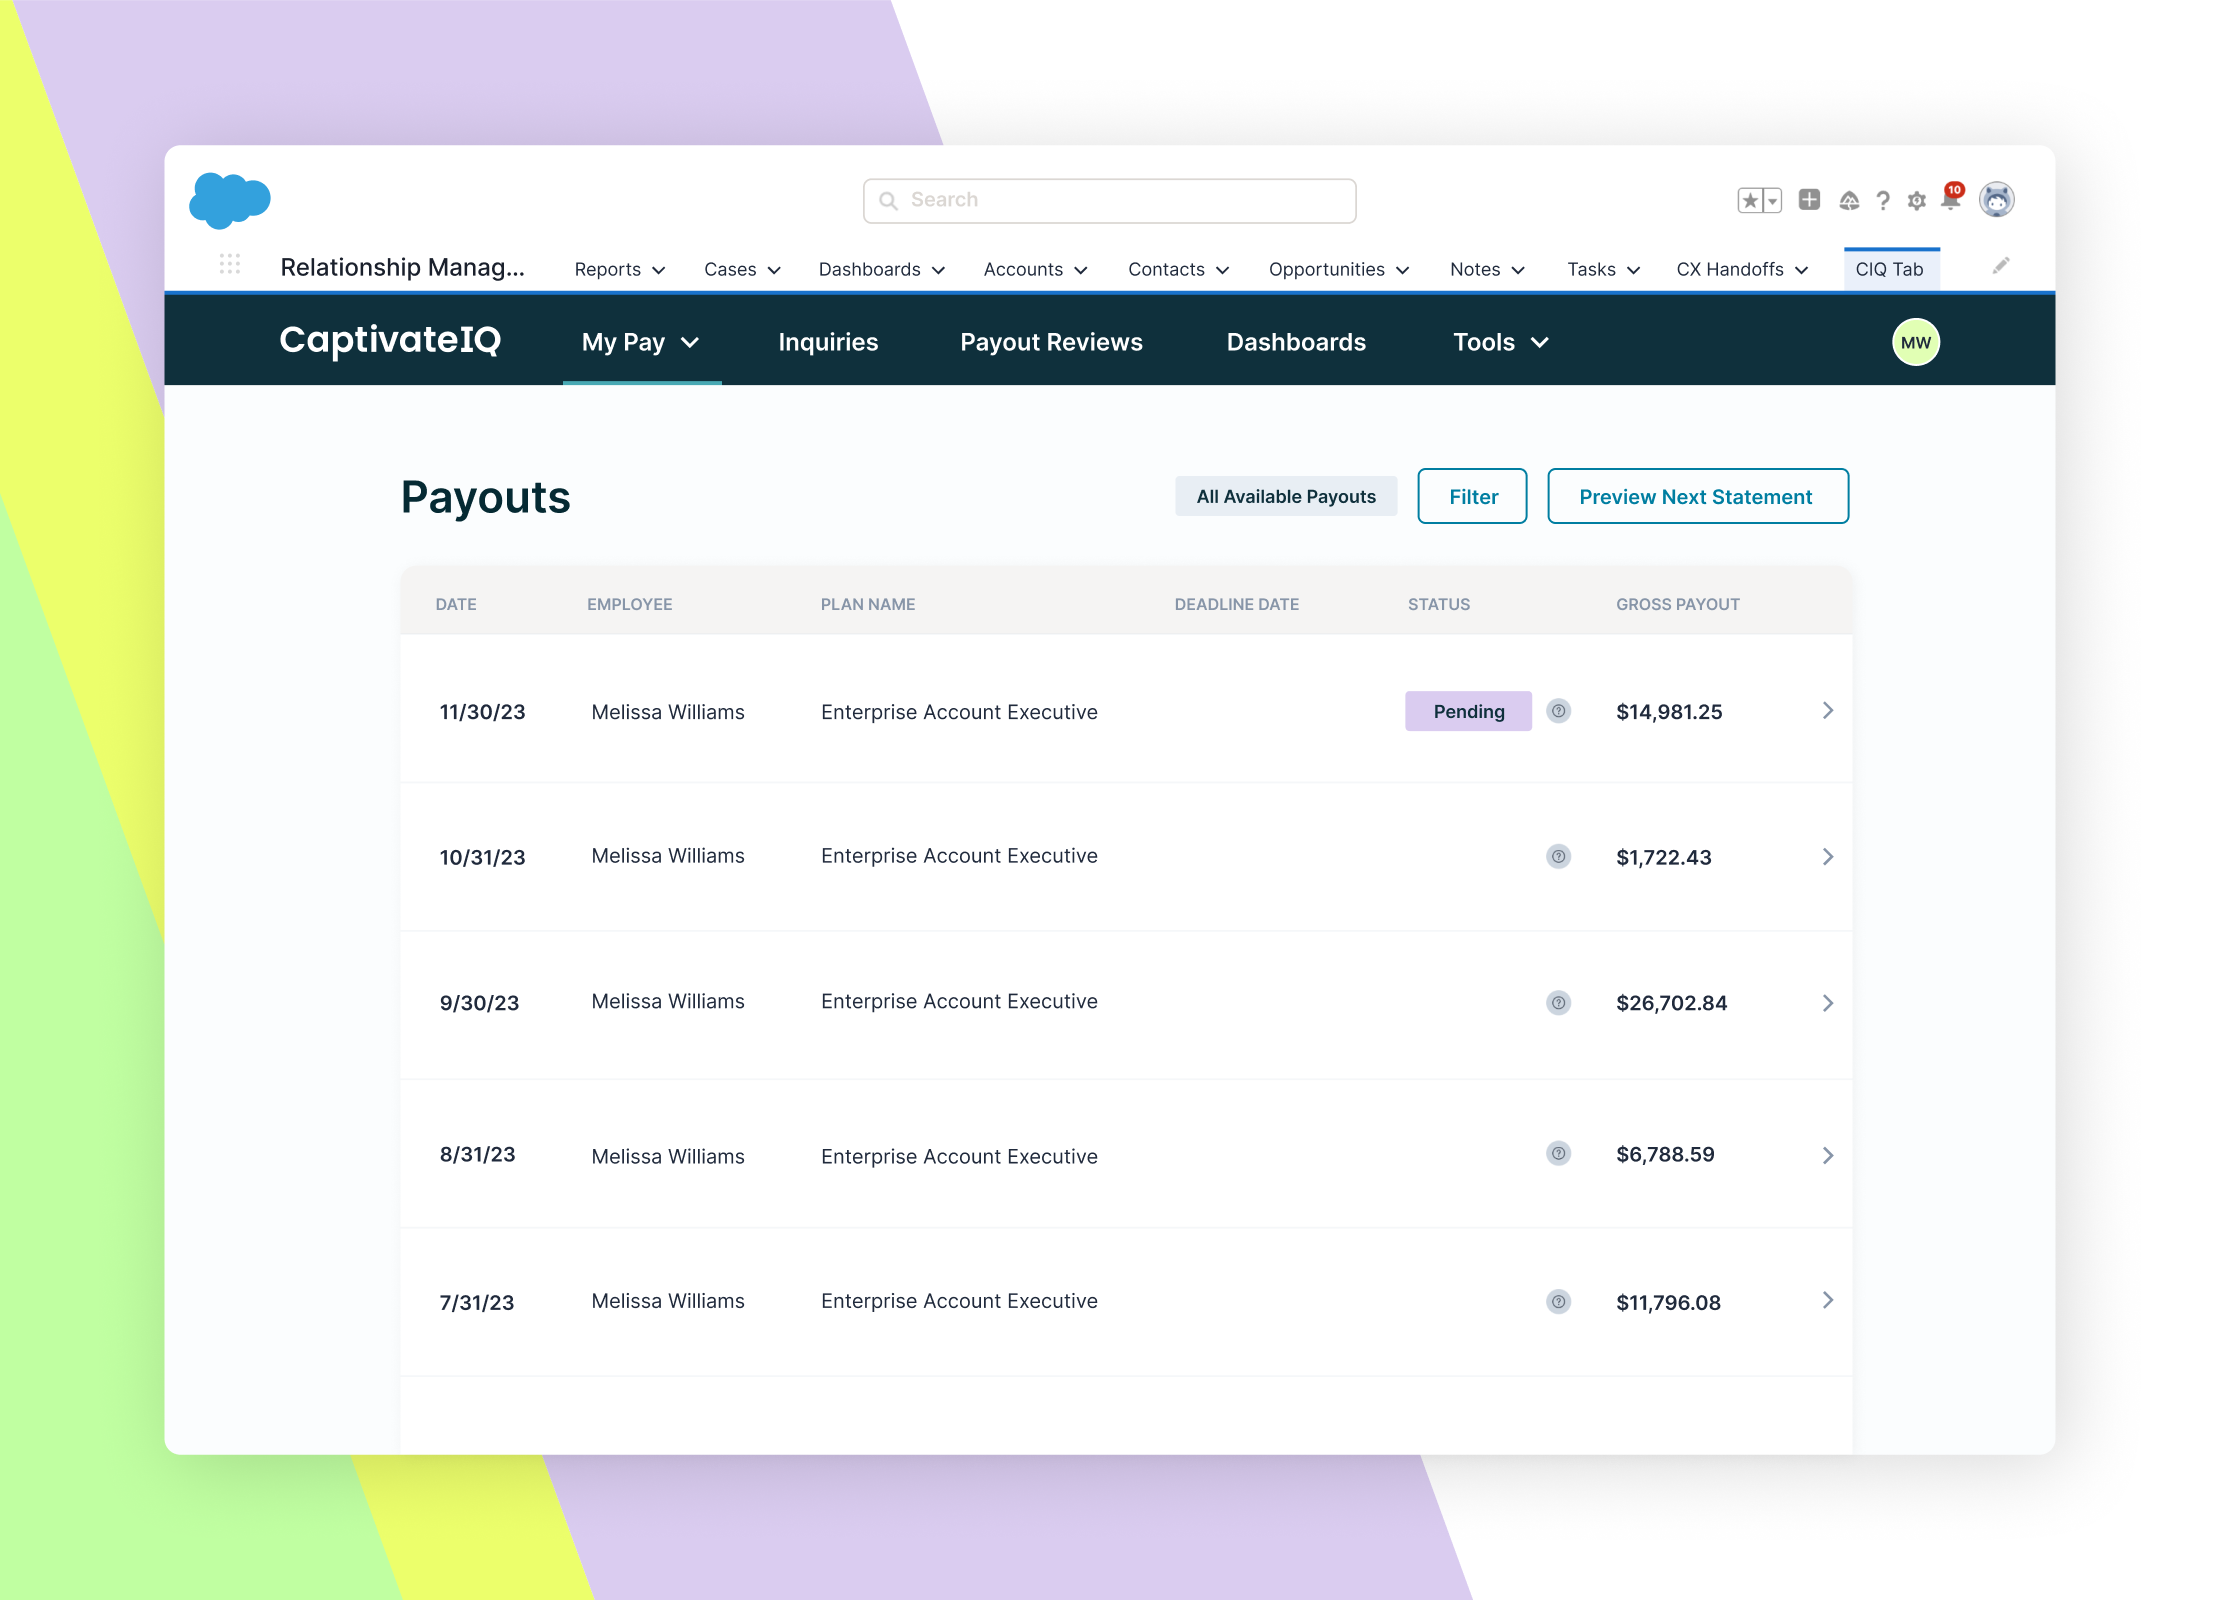Viewport: 2220px width, 1600px height.
Task: Click Preview Next Statement button
Action: point(1697,497)
